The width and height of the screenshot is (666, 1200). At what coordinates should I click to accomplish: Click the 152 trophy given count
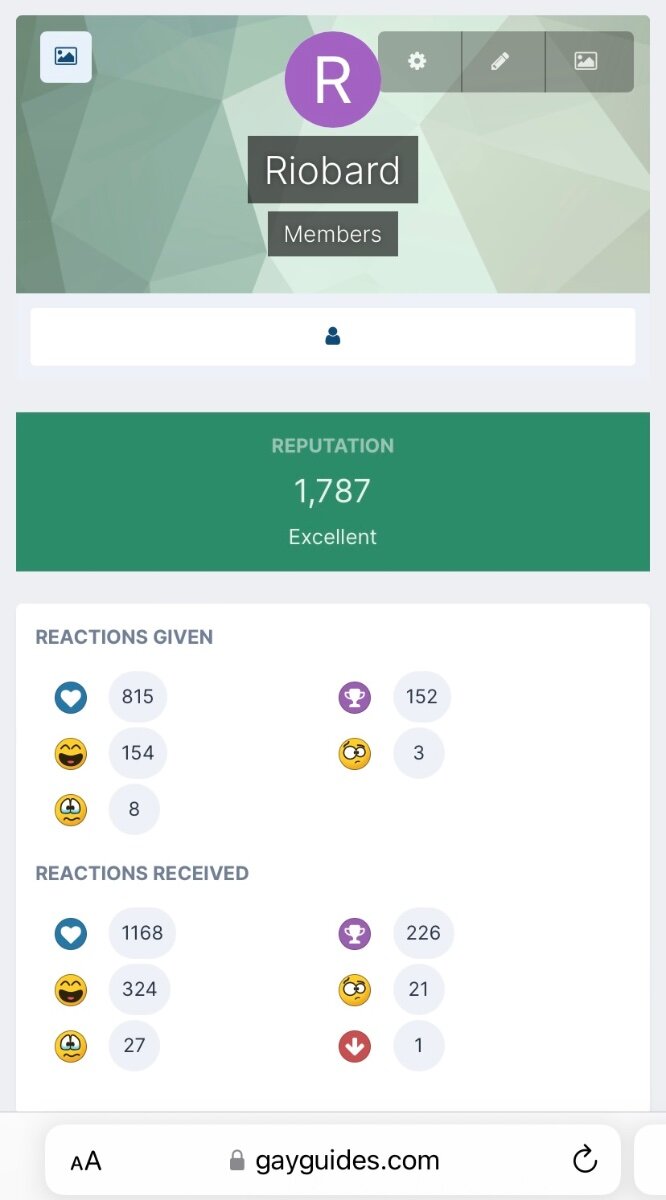[x=422, y=696]
